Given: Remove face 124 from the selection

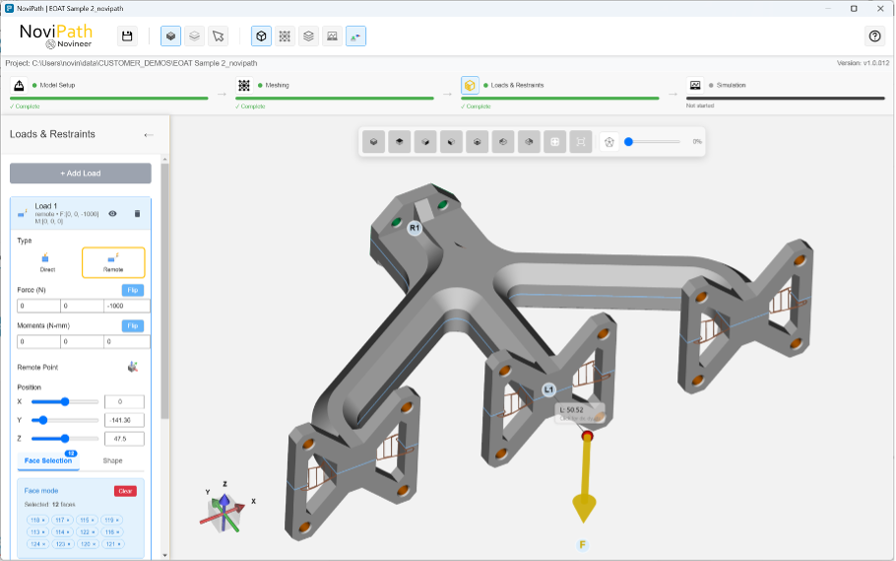Looking at the screenshot, I should point(37,544).
